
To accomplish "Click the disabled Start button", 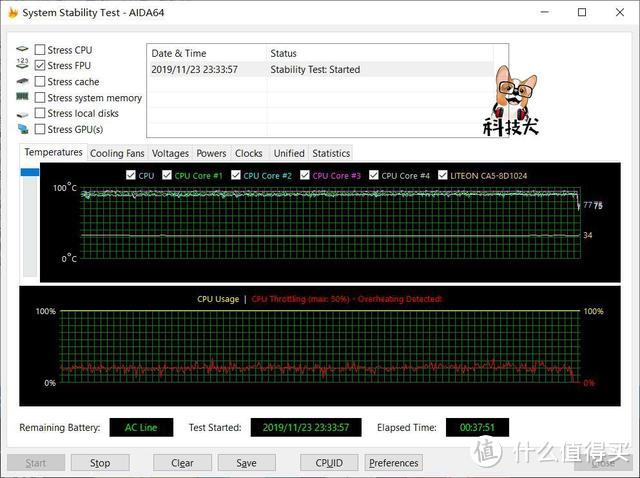I will [36, 463].
